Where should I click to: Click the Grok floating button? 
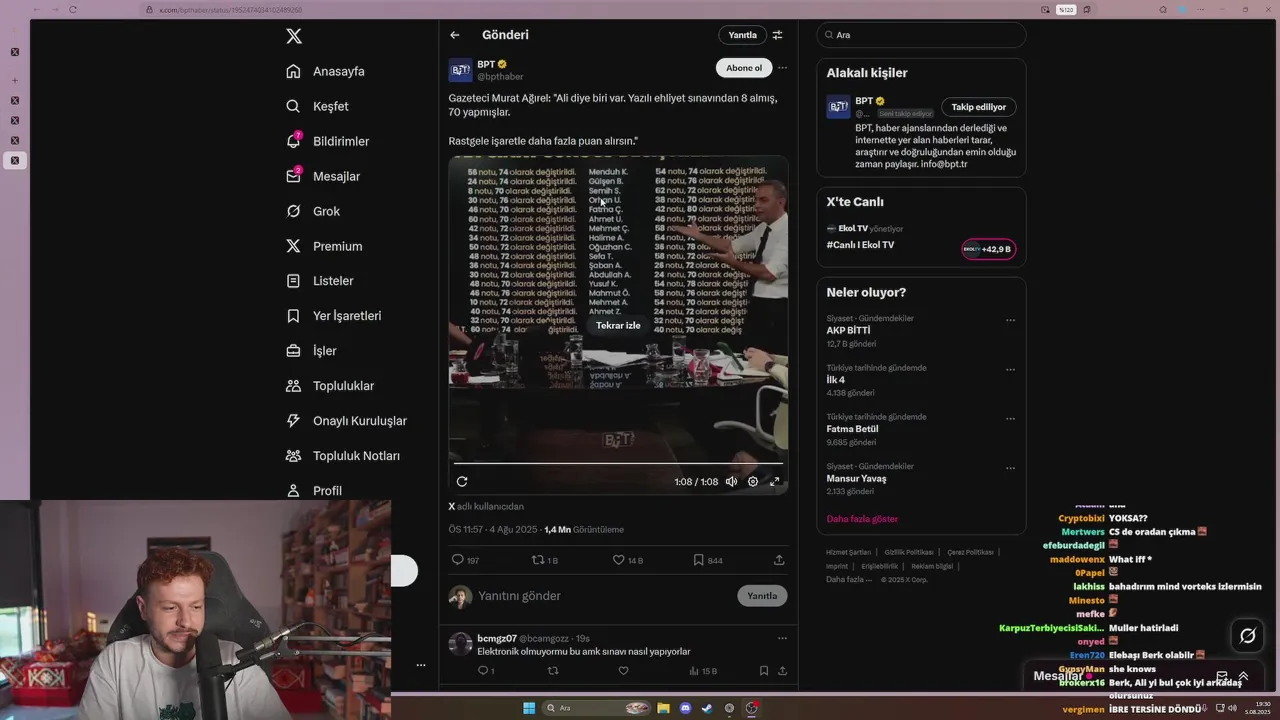pyautogui.click(x=1248, y=636)
